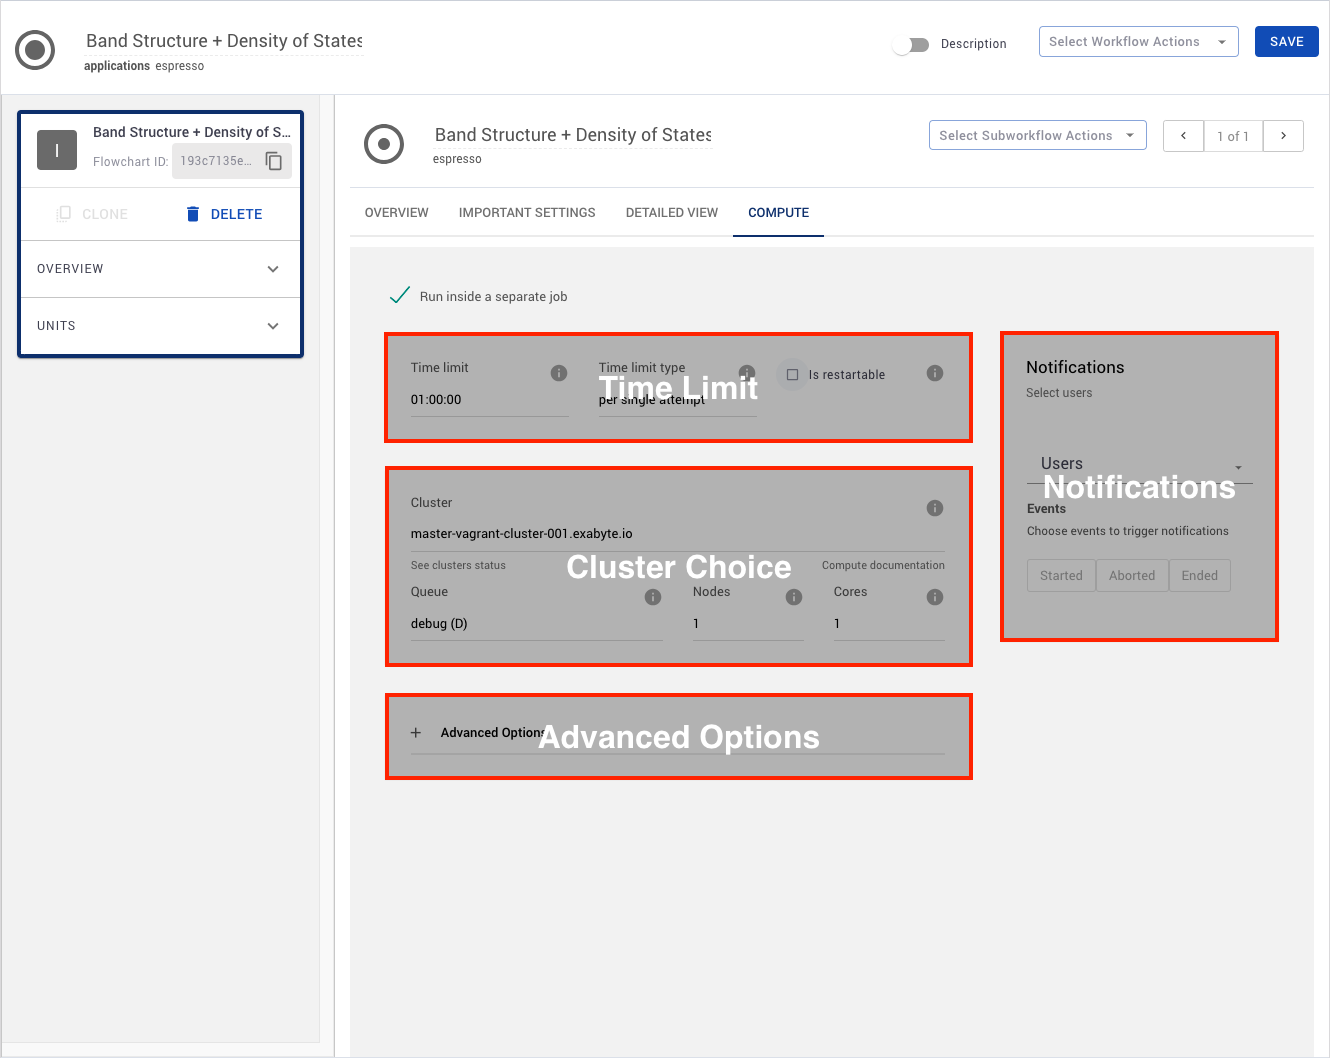Click the Cores info icon
The image size is (1330, 1058).
point(935,597)
